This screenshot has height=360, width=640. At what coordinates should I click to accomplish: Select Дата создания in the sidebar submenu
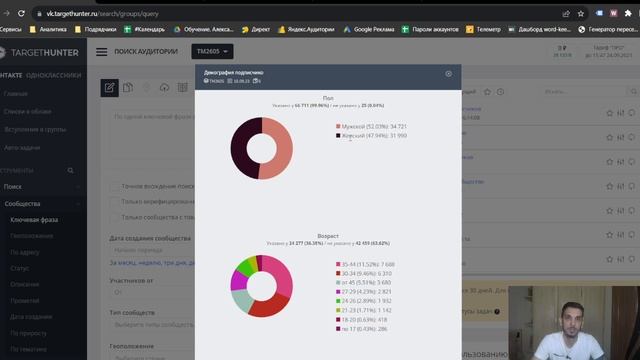[31, 317]
